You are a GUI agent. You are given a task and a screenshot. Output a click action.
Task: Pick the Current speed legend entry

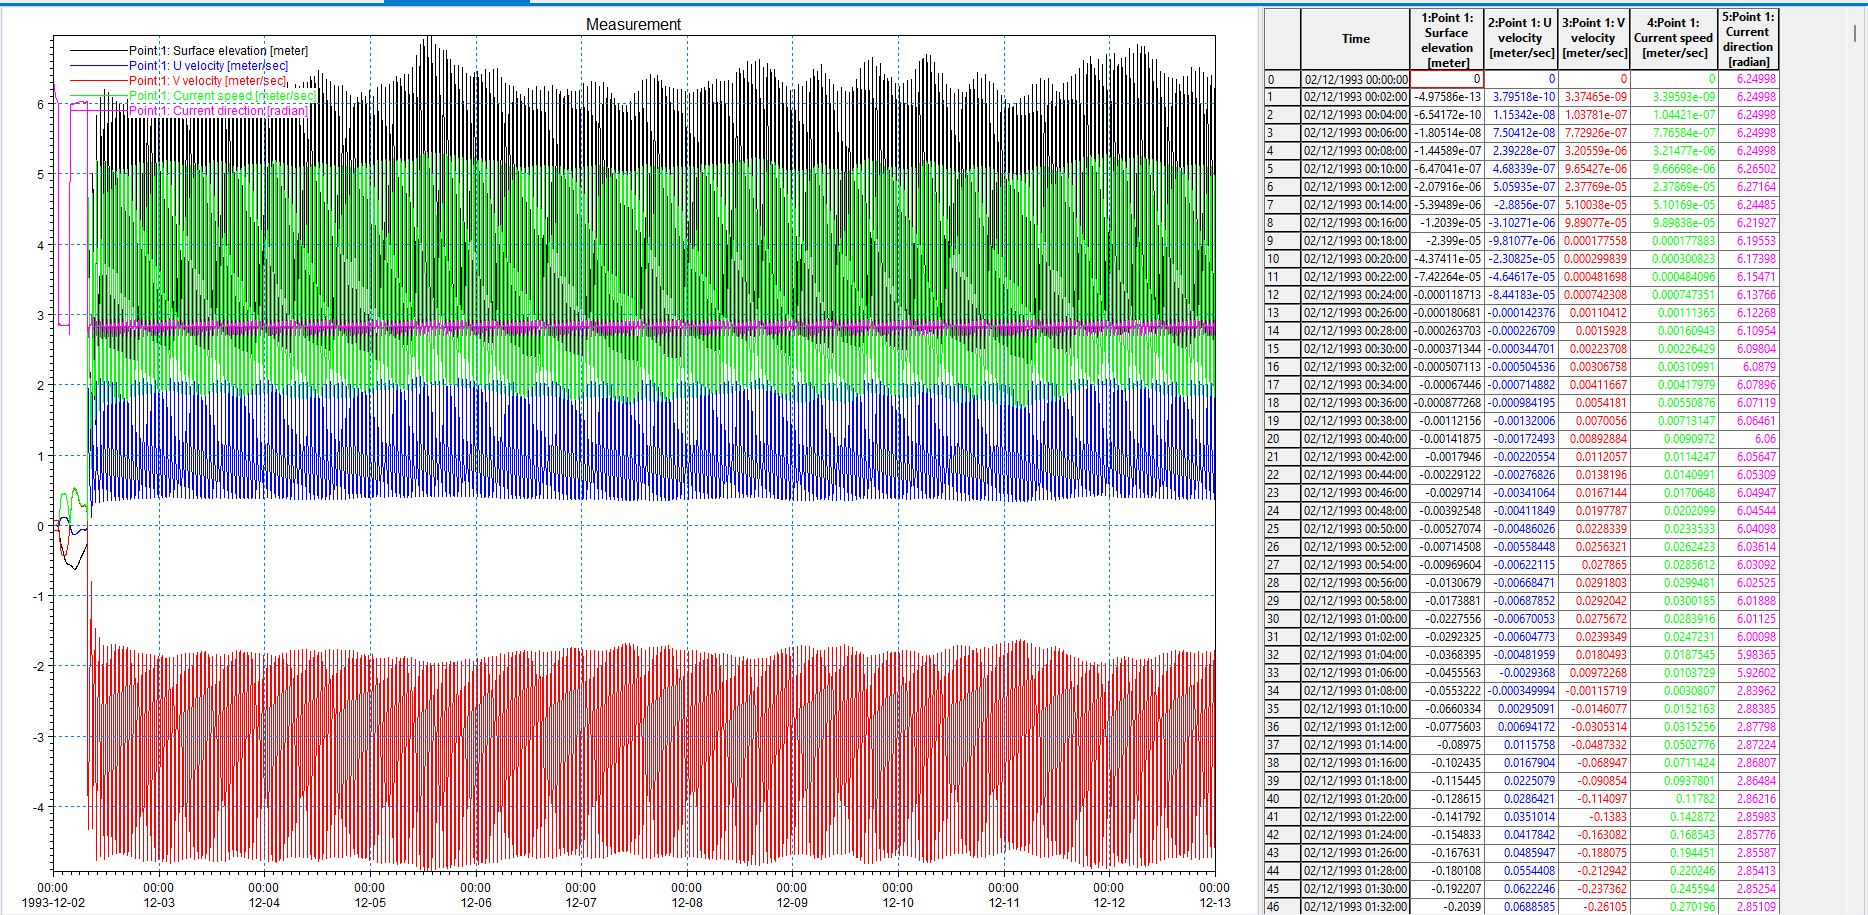coord(222,96)
